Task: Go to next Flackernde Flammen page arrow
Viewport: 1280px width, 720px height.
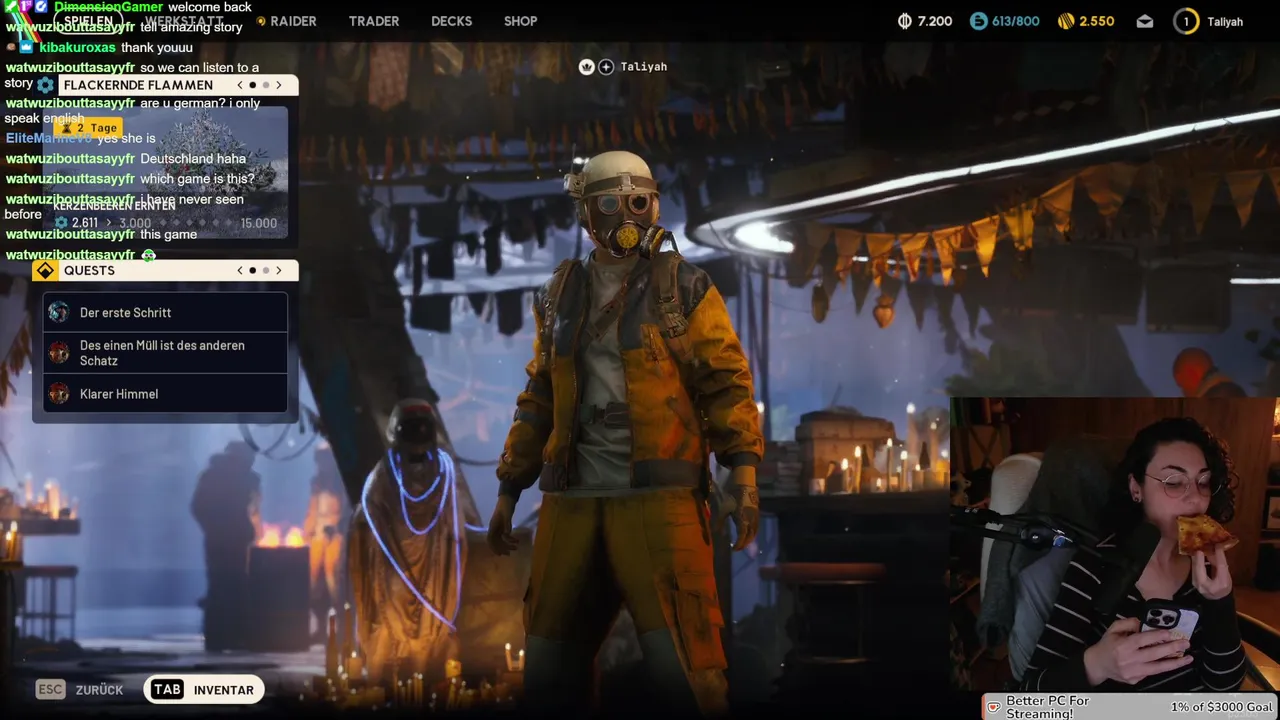Action: coord(279,85)
